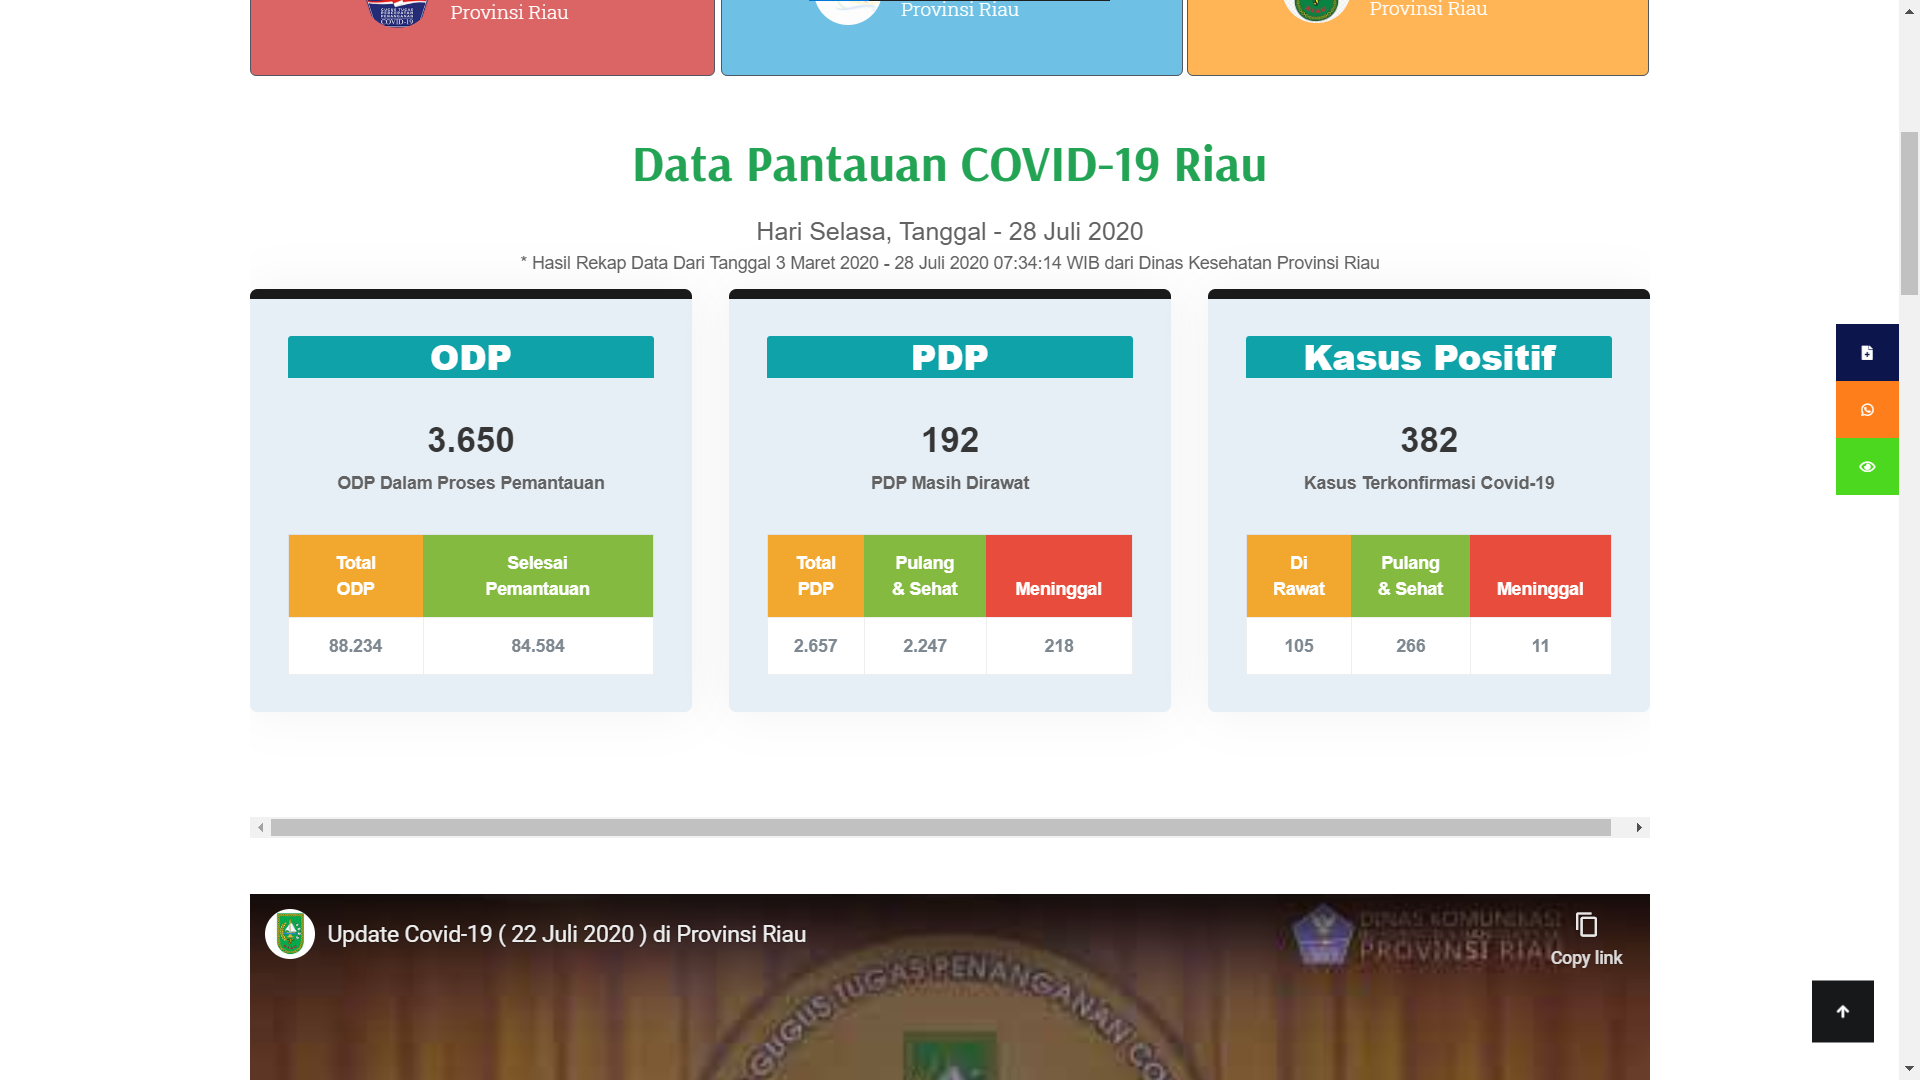Click the Riau channel avatar on video

pyautogui.click(x=290, y=934)
